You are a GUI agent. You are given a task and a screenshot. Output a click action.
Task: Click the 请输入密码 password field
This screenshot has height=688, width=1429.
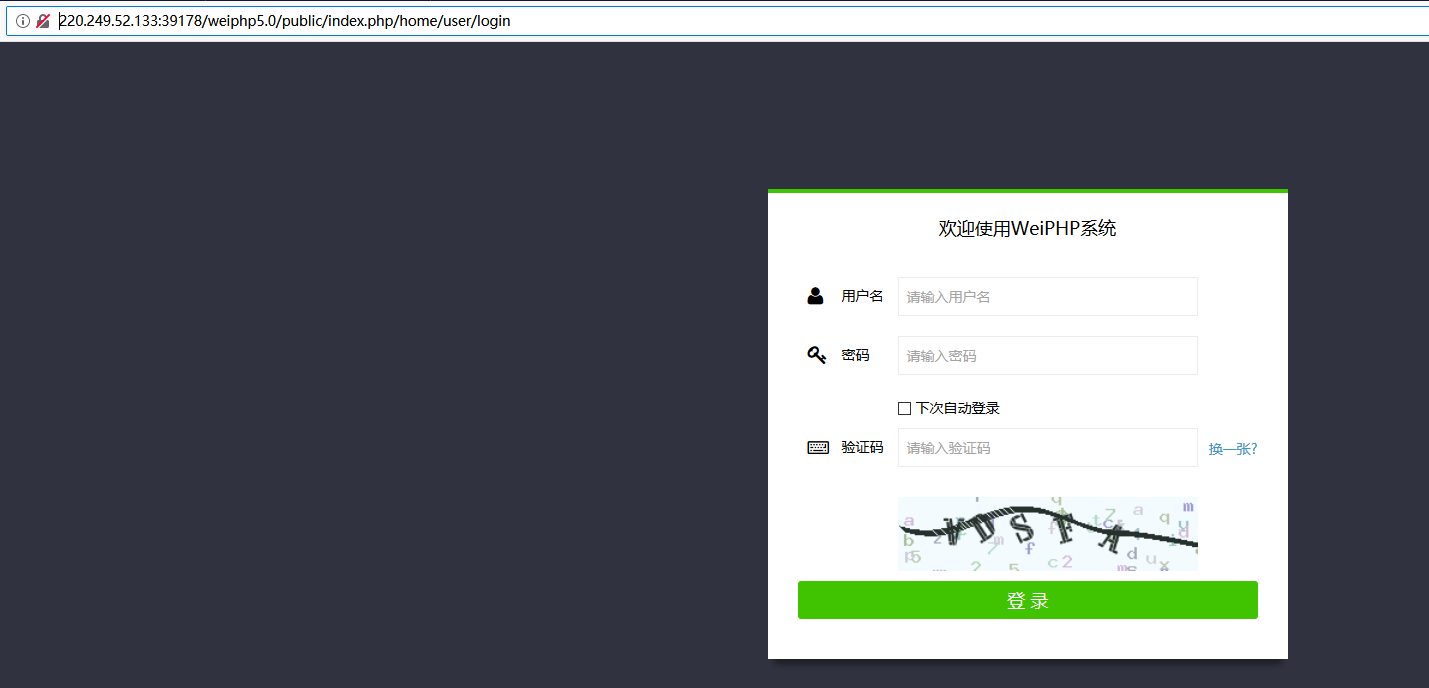click(x=1047, y=355)
